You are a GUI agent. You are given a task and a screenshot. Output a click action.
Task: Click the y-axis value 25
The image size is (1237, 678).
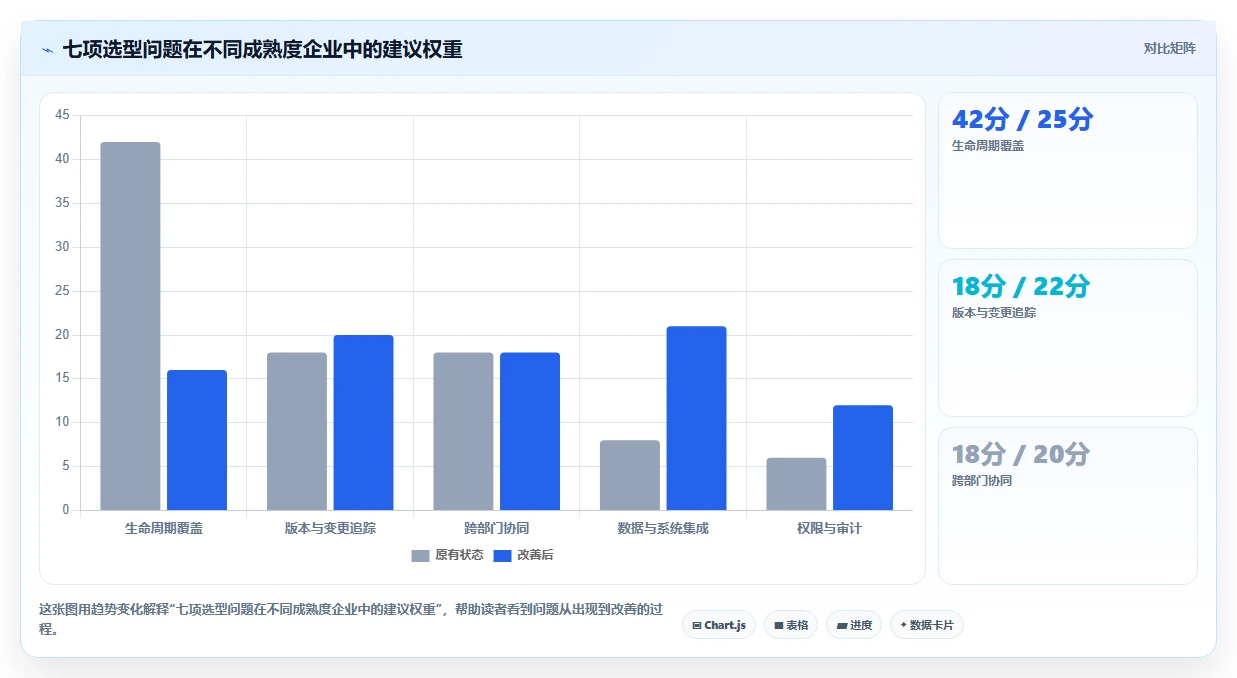62,291
